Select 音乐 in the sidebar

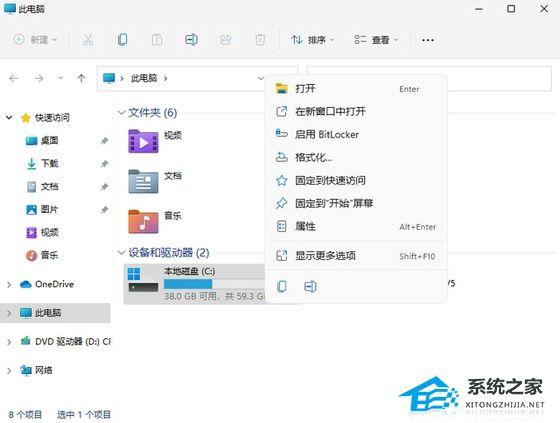pos(50,255)
